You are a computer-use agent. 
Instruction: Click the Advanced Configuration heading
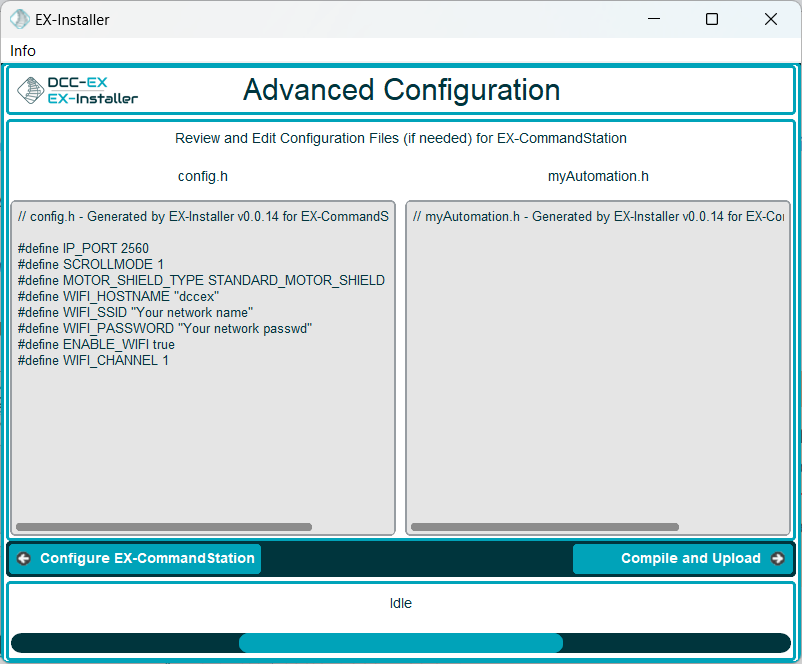[x=401, y=91]
